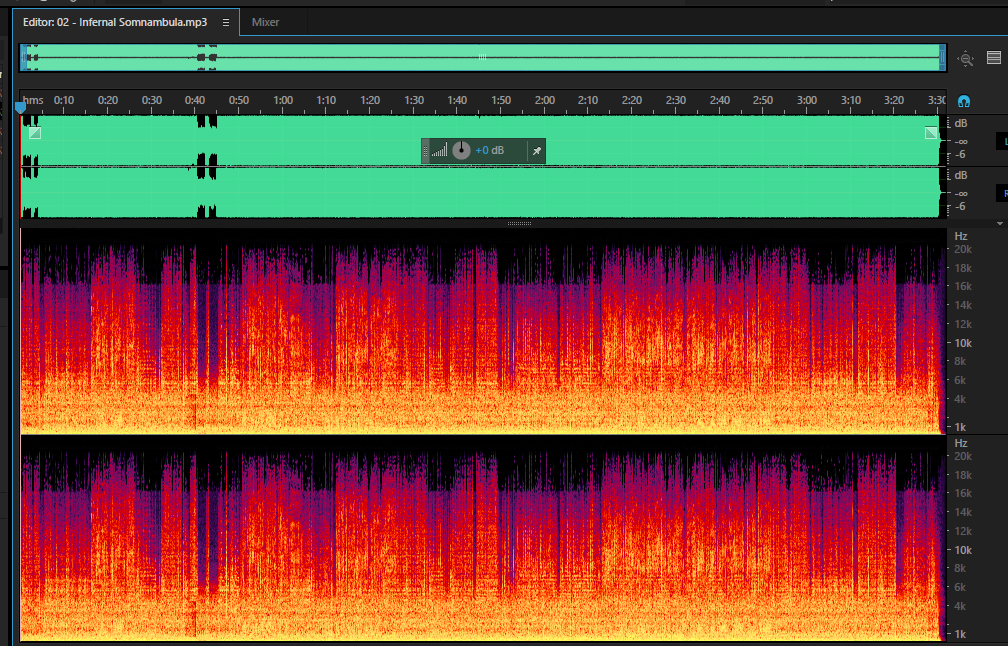Click the Hz label of the upper spectrogram
This screenshot has height=646, width=1008.
point(961,237)
